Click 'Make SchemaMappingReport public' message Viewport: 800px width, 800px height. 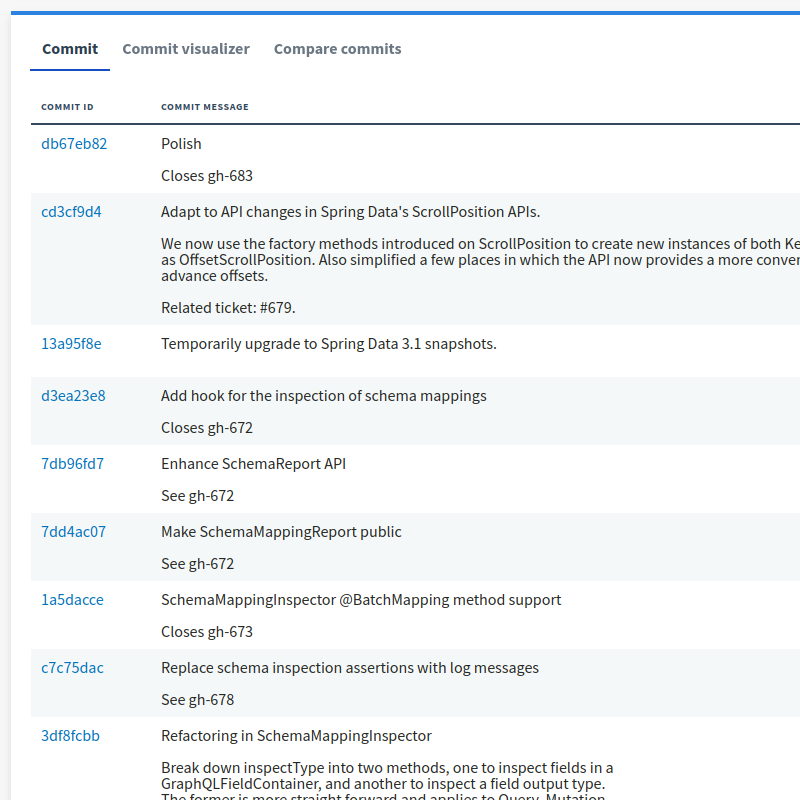click(281, 532)
